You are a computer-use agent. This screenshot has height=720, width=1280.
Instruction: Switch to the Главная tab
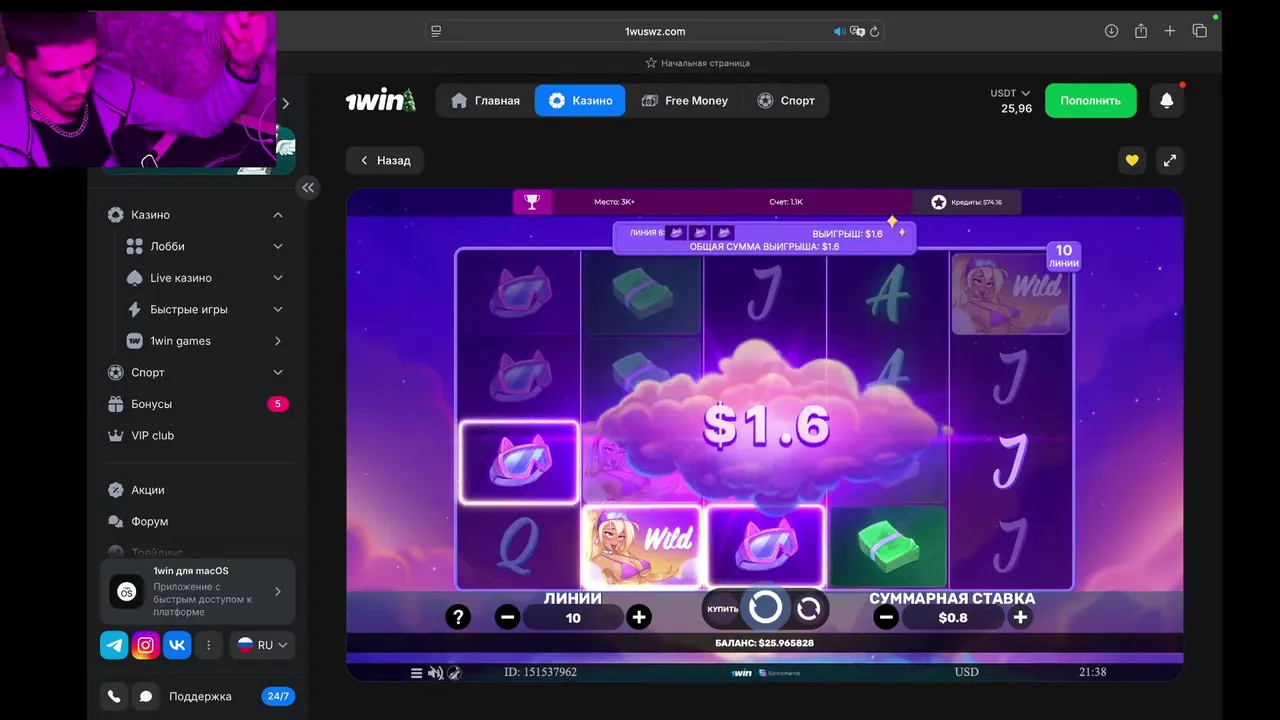[x=485, y=101]
